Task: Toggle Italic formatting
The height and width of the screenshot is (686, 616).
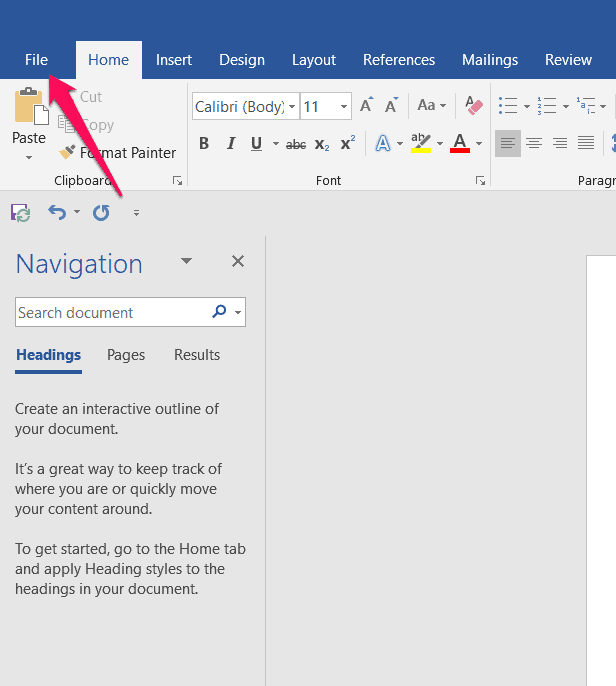Action: click(231, 144)
